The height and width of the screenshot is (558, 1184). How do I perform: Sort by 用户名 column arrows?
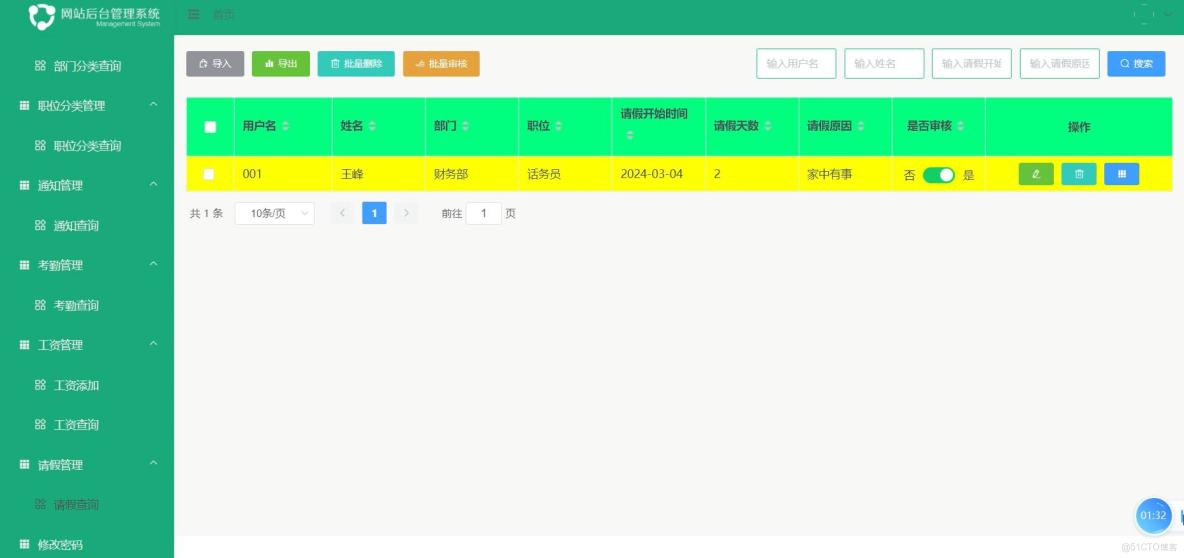[x=285, y=126]
